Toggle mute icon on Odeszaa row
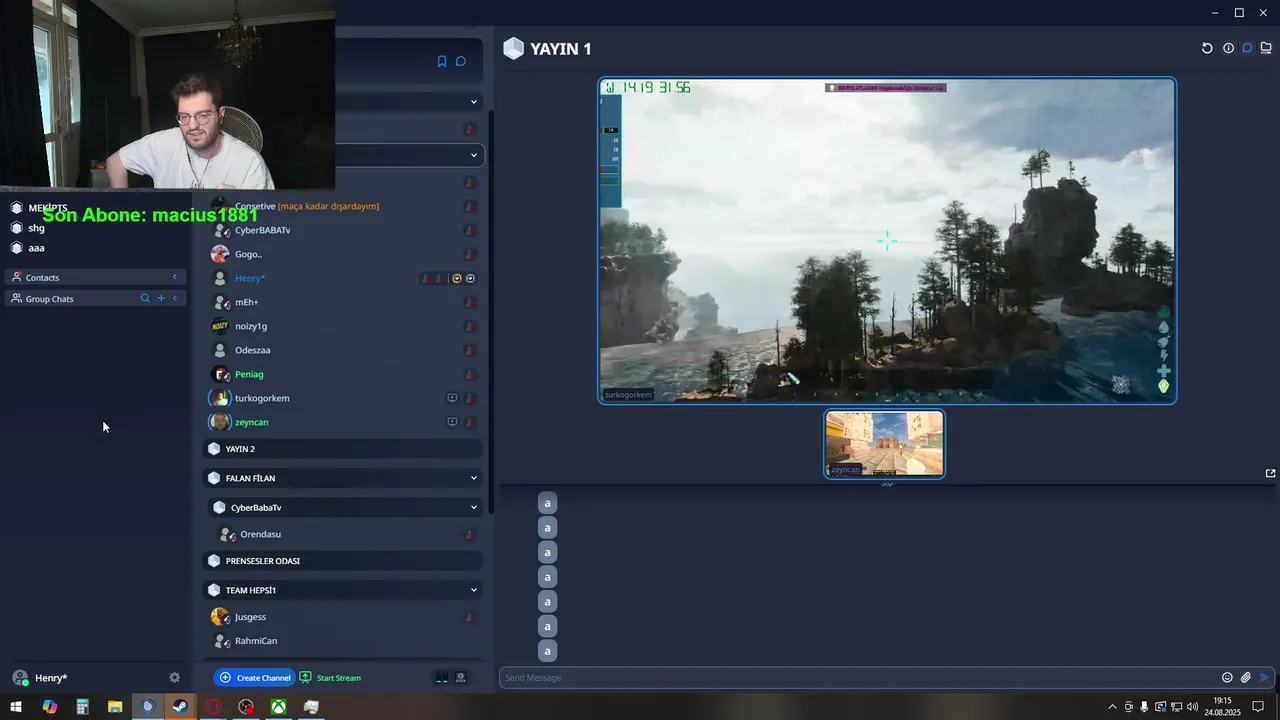Screen dimensions: 1280x720 pos(470,350)
